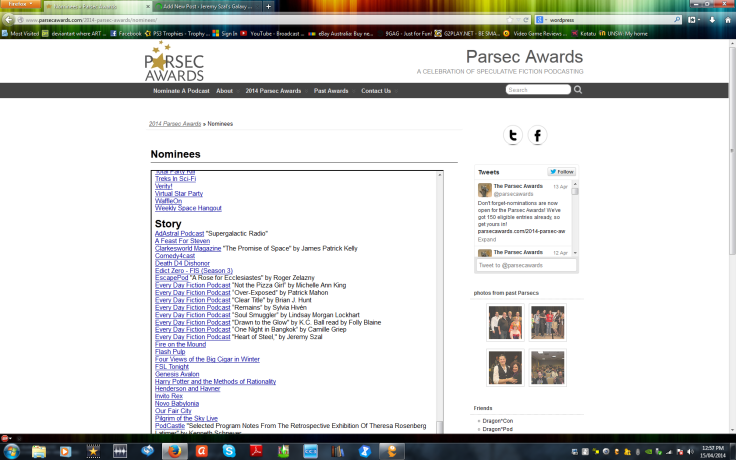Open Firefox from the Windows taskbar
The image size is (736, 460).
pyautogui.click(x=173, y=451)
